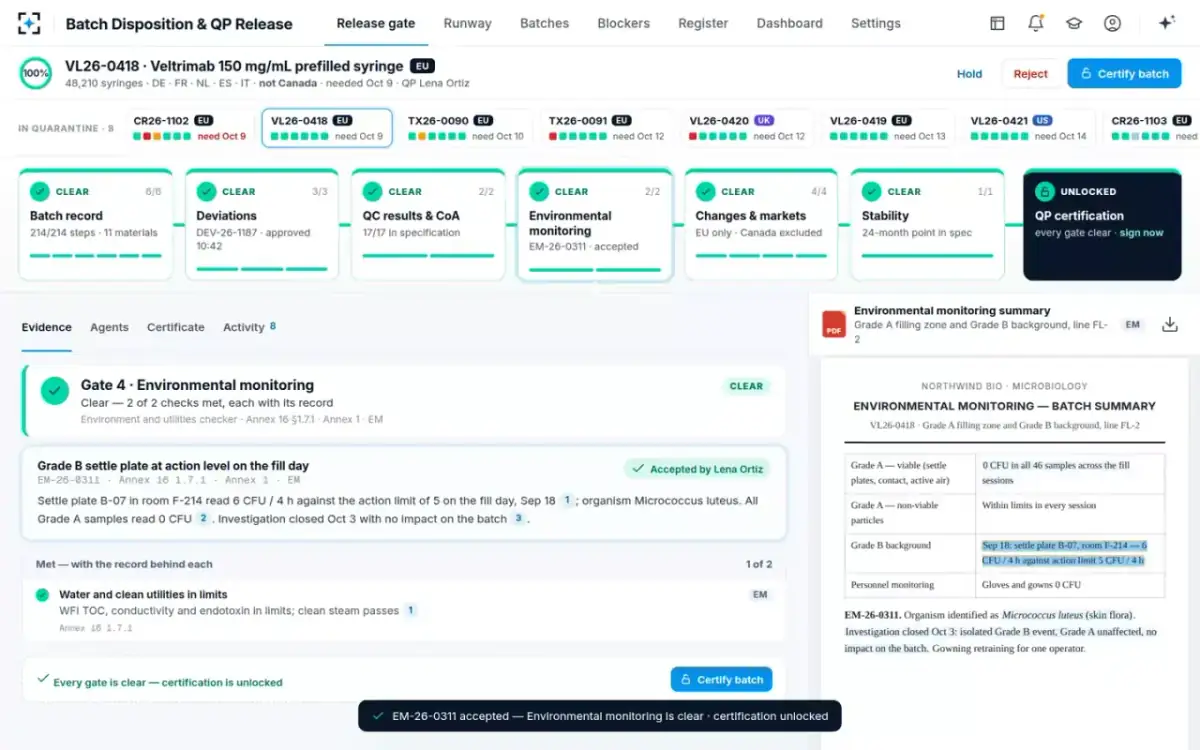Viewport: 1200px width, 750px height.
Task: Click the '1 of 2' counter
Action: click(759, 565)
